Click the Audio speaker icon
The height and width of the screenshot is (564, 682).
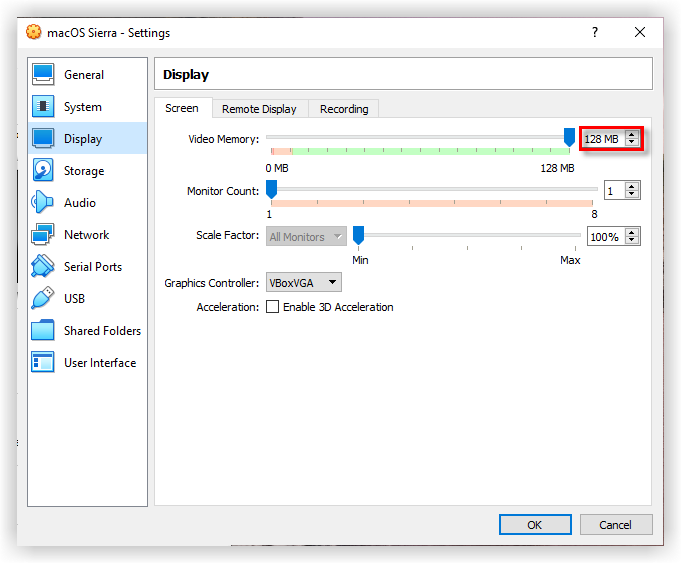point(43,202)
